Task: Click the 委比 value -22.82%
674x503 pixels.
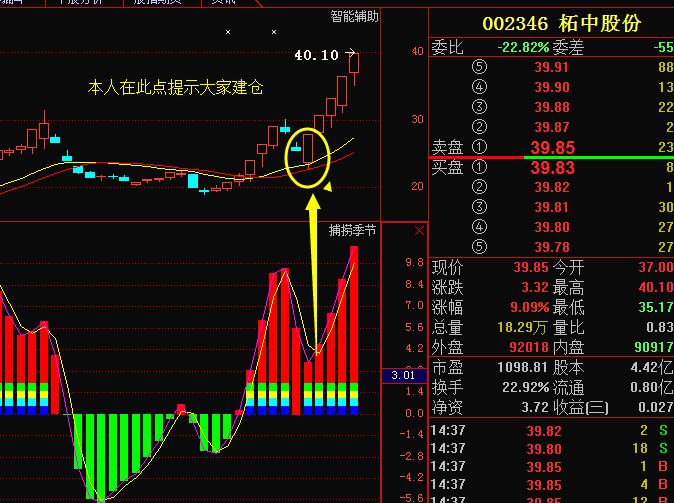Action: point(523,47)
